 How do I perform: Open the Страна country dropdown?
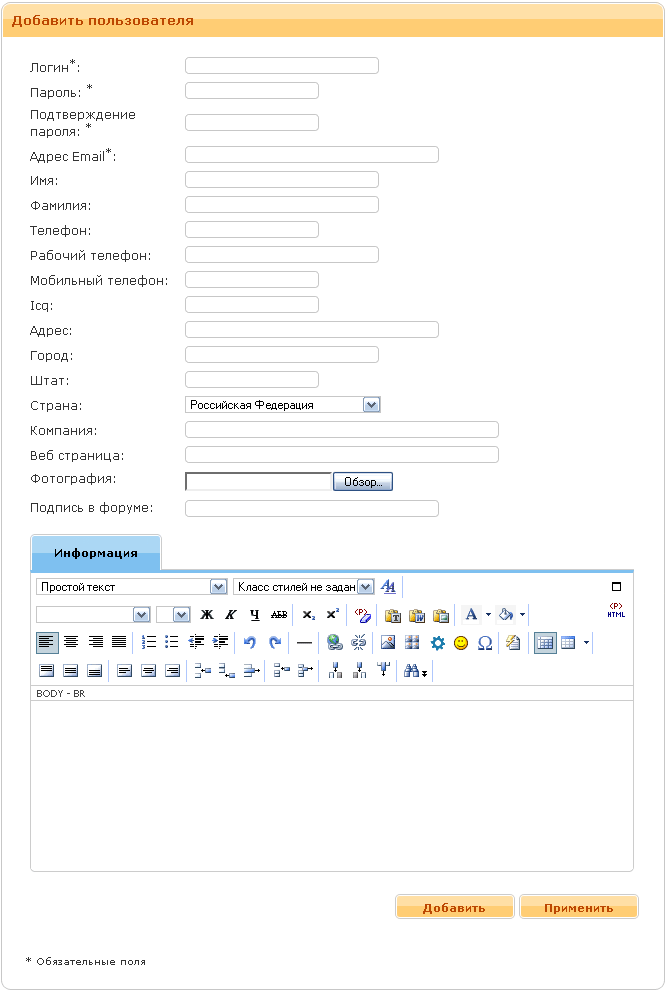(371, 405)
